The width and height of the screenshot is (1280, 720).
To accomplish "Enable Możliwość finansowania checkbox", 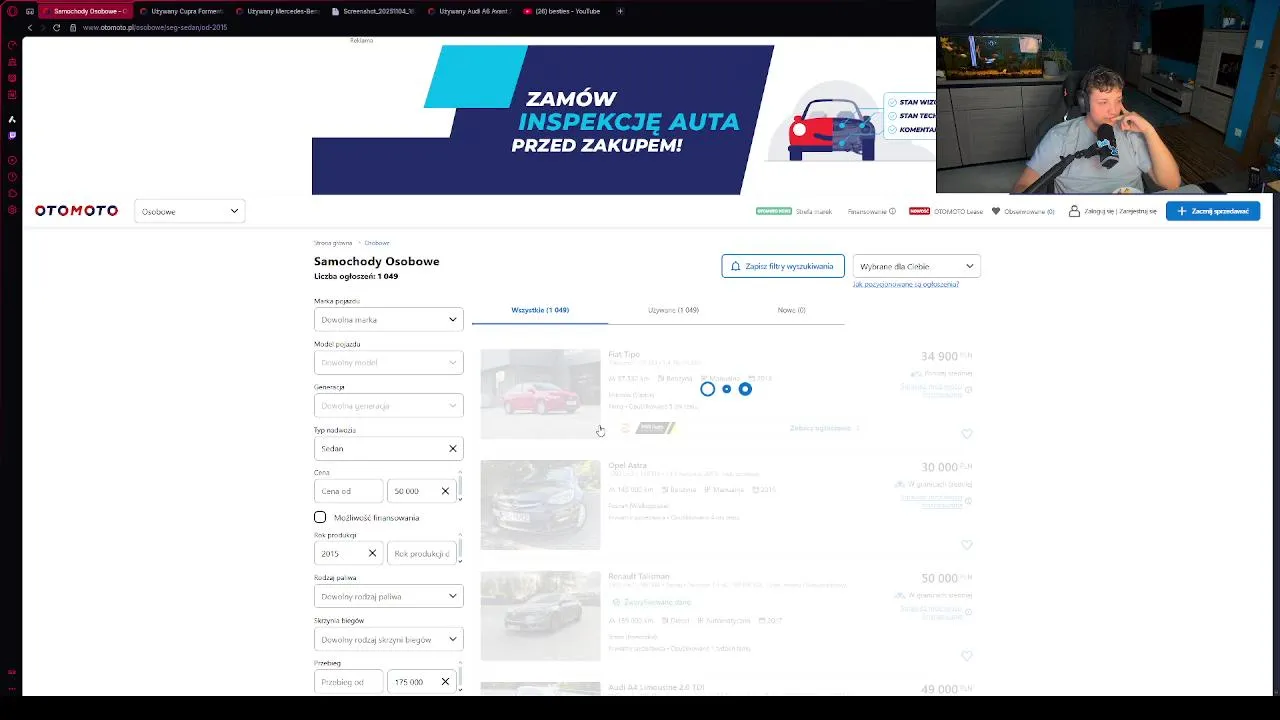I will pos(320,517).
